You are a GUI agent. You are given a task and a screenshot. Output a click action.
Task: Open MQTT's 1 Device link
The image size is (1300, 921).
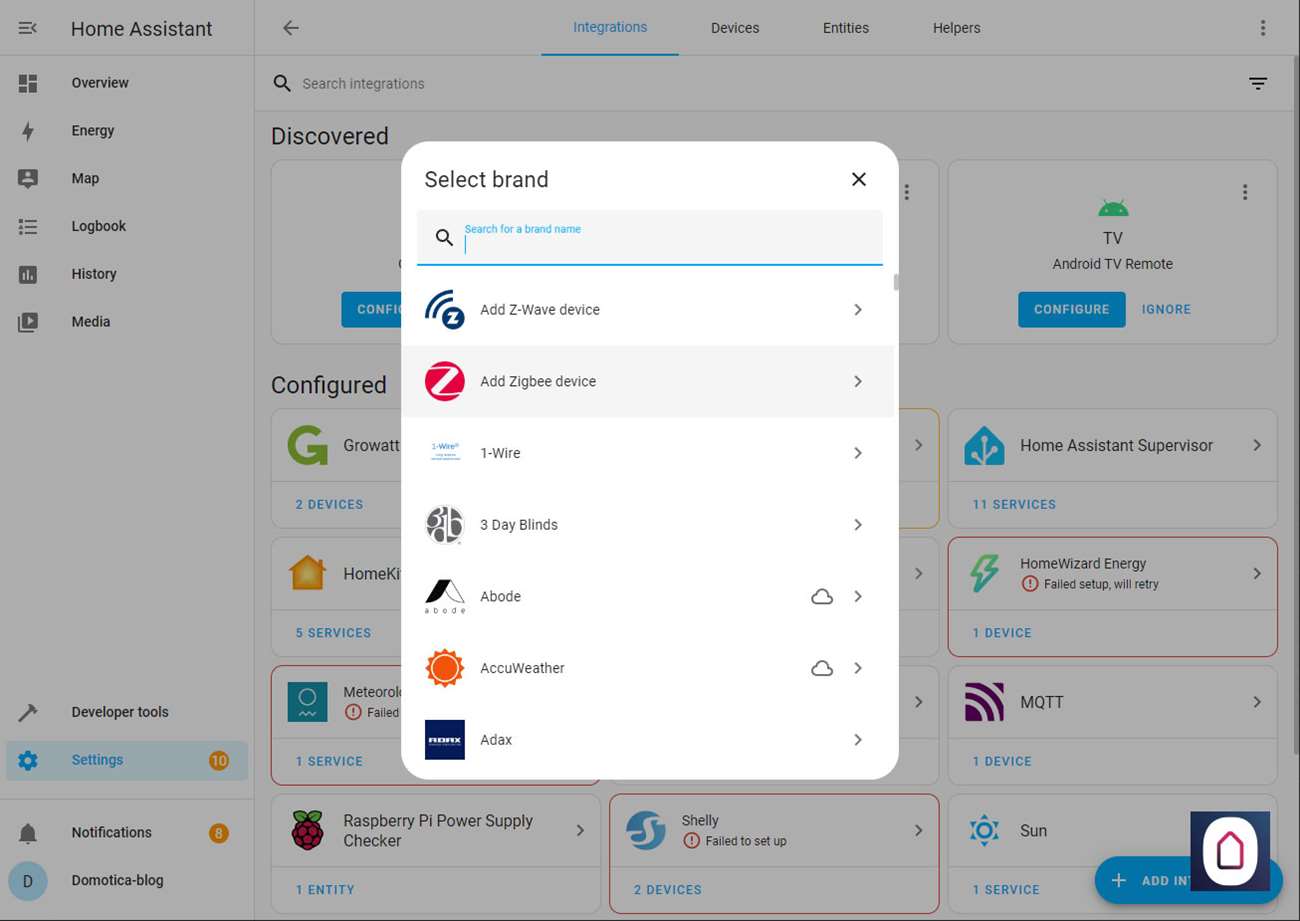[x=1002, y=762]
